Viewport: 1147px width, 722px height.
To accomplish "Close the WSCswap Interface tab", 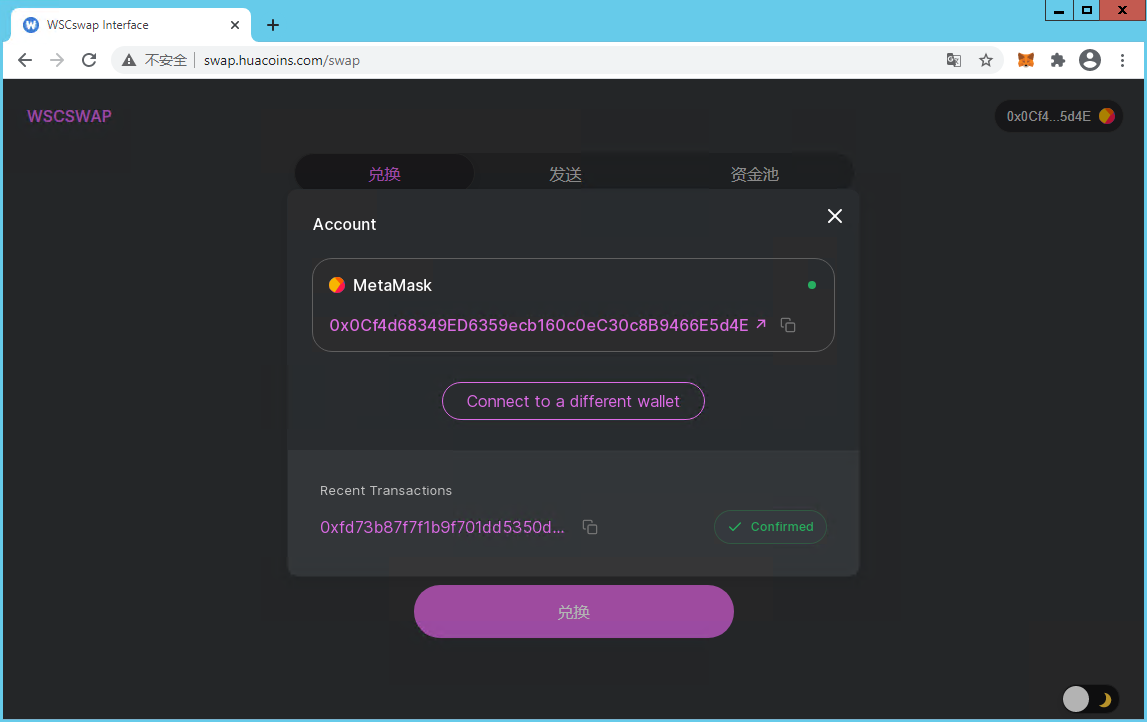I will (x=235, y=25).
